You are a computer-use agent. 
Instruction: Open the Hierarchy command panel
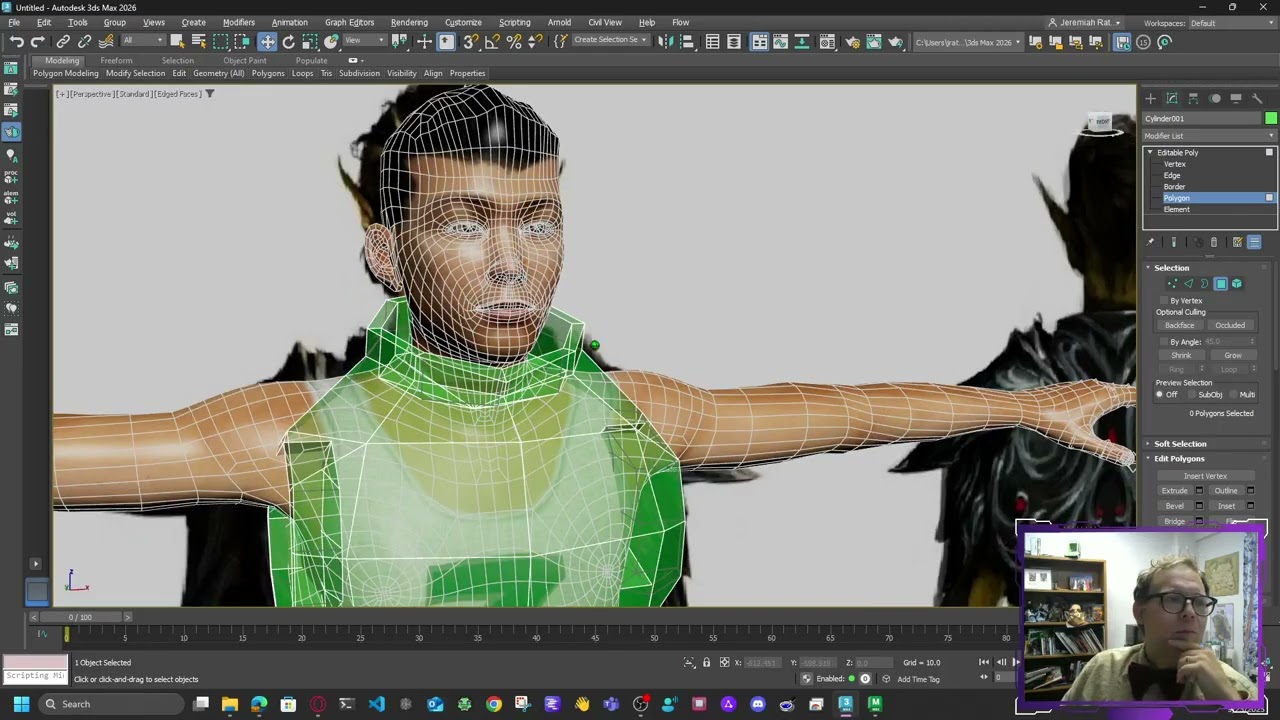1193,98
